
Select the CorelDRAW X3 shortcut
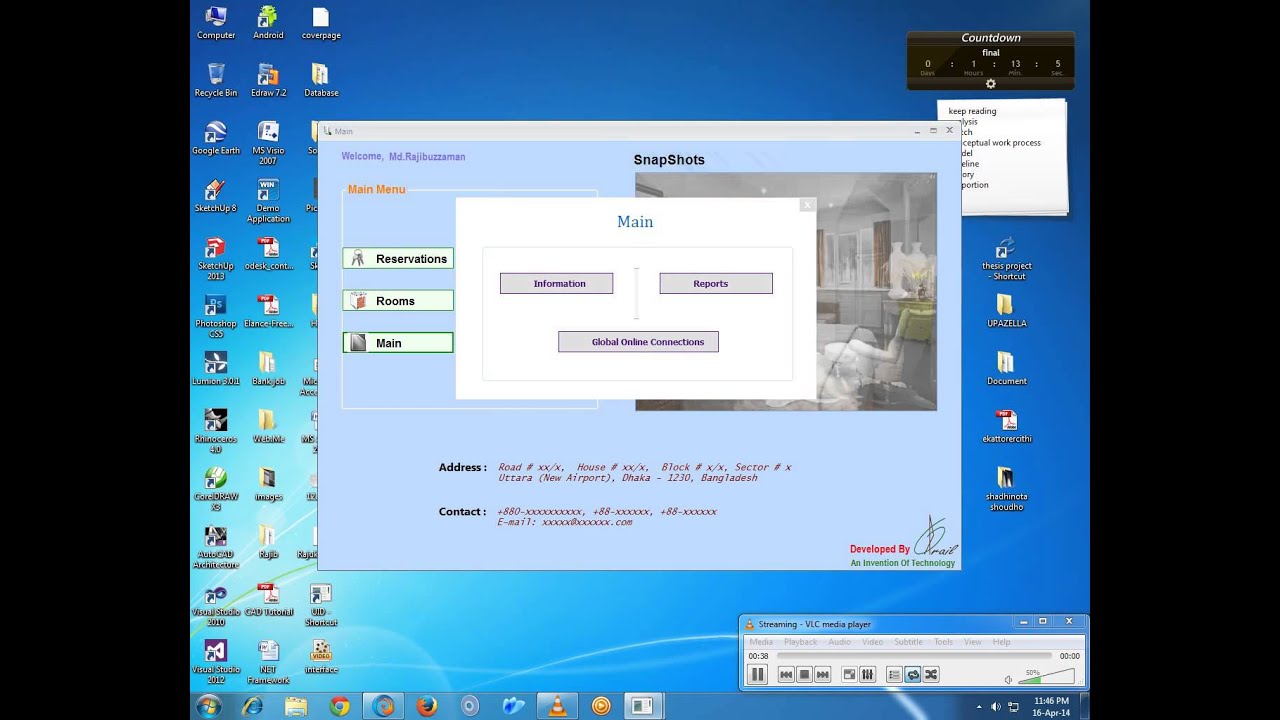(216, 490)
